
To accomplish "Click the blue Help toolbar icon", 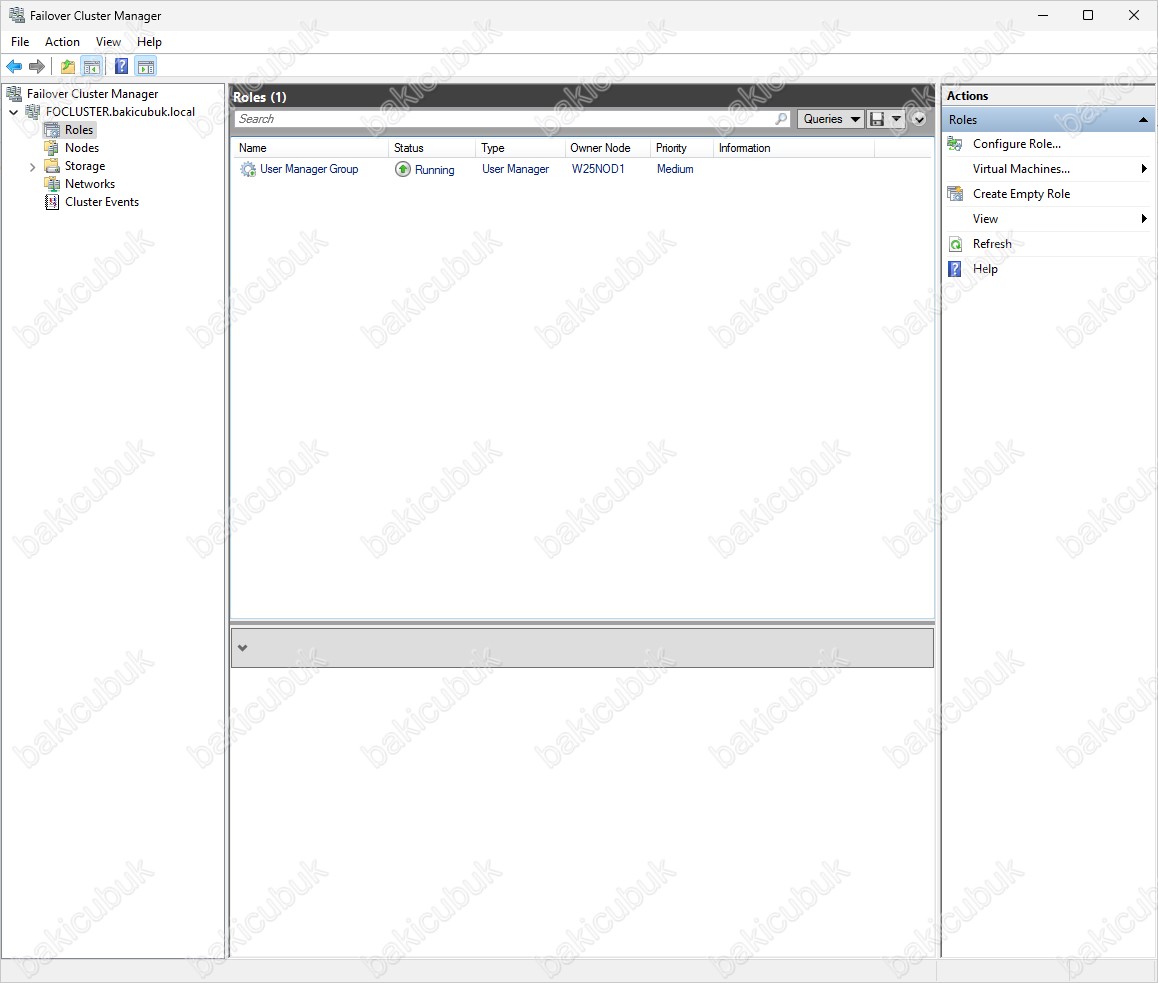I will [x=122, y=66].
